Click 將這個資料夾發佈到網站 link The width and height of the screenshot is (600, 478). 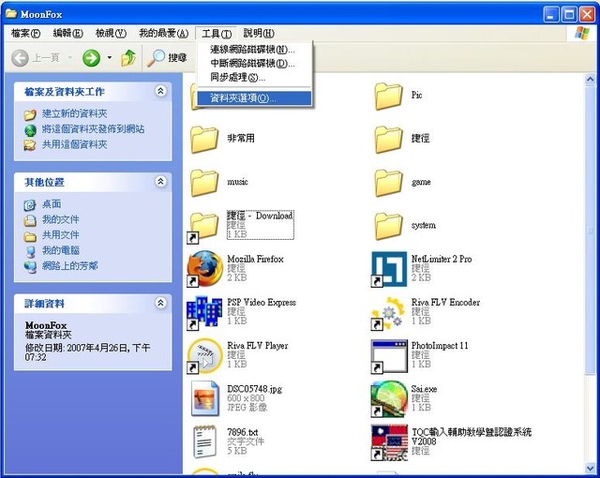[93, 129]
